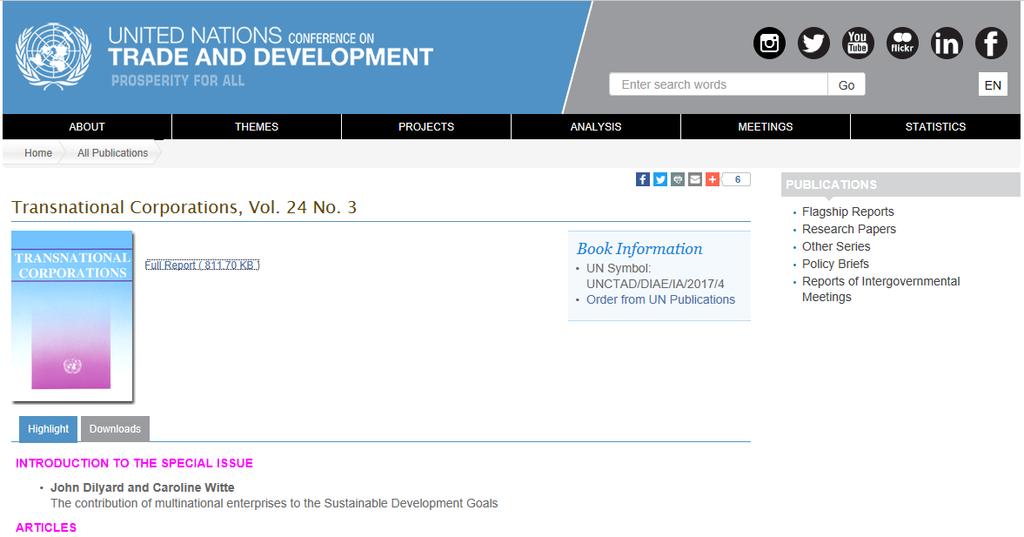Open the MEETINGS menu
Viewport: 1024px width, 537px height.
tap(765, 127)
